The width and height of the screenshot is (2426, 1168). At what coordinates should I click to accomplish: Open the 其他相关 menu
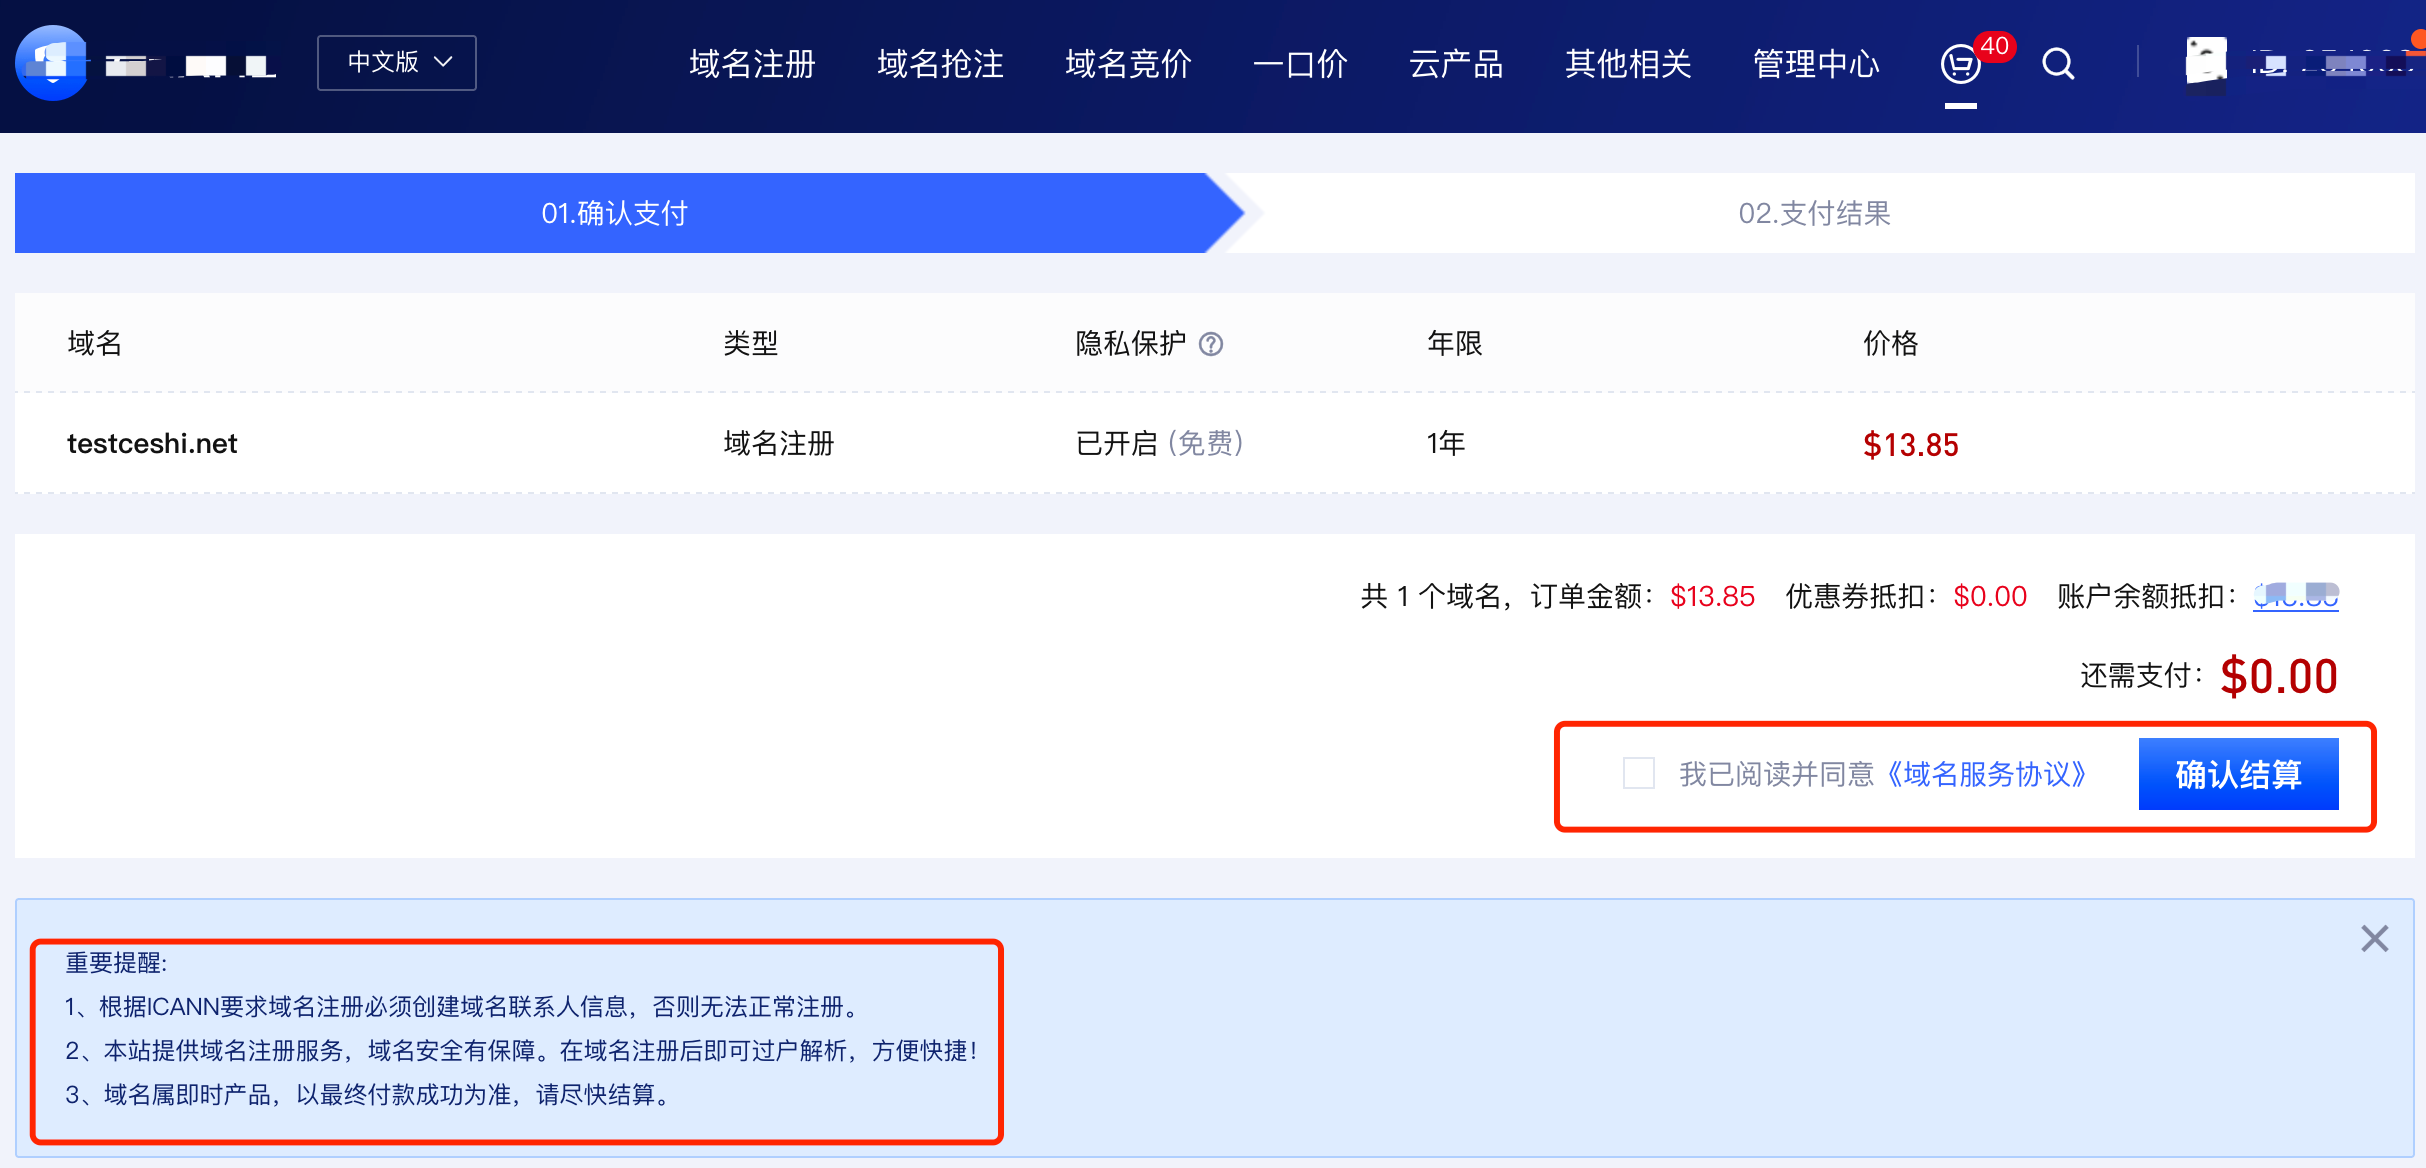coord(1628,64)
